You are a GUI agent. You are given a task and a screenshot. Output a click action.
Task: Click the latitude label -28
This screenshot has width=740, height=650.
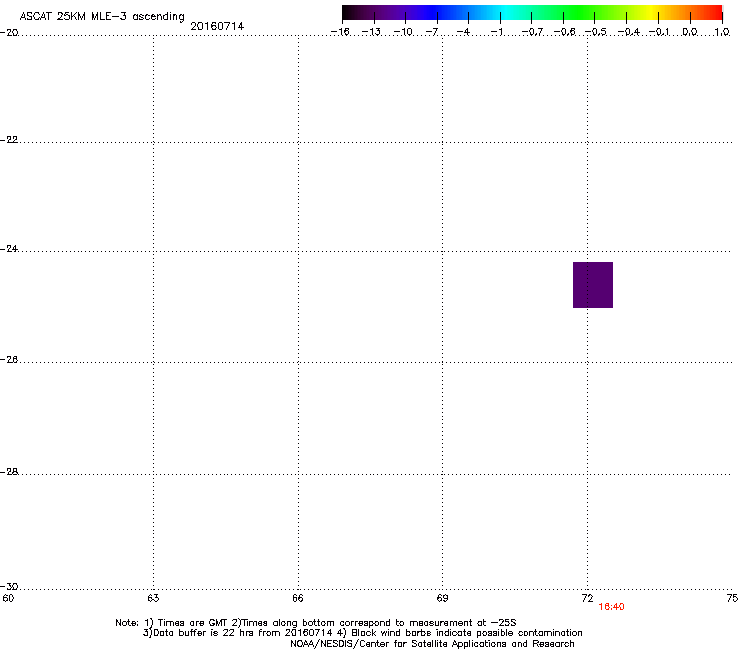9,472
